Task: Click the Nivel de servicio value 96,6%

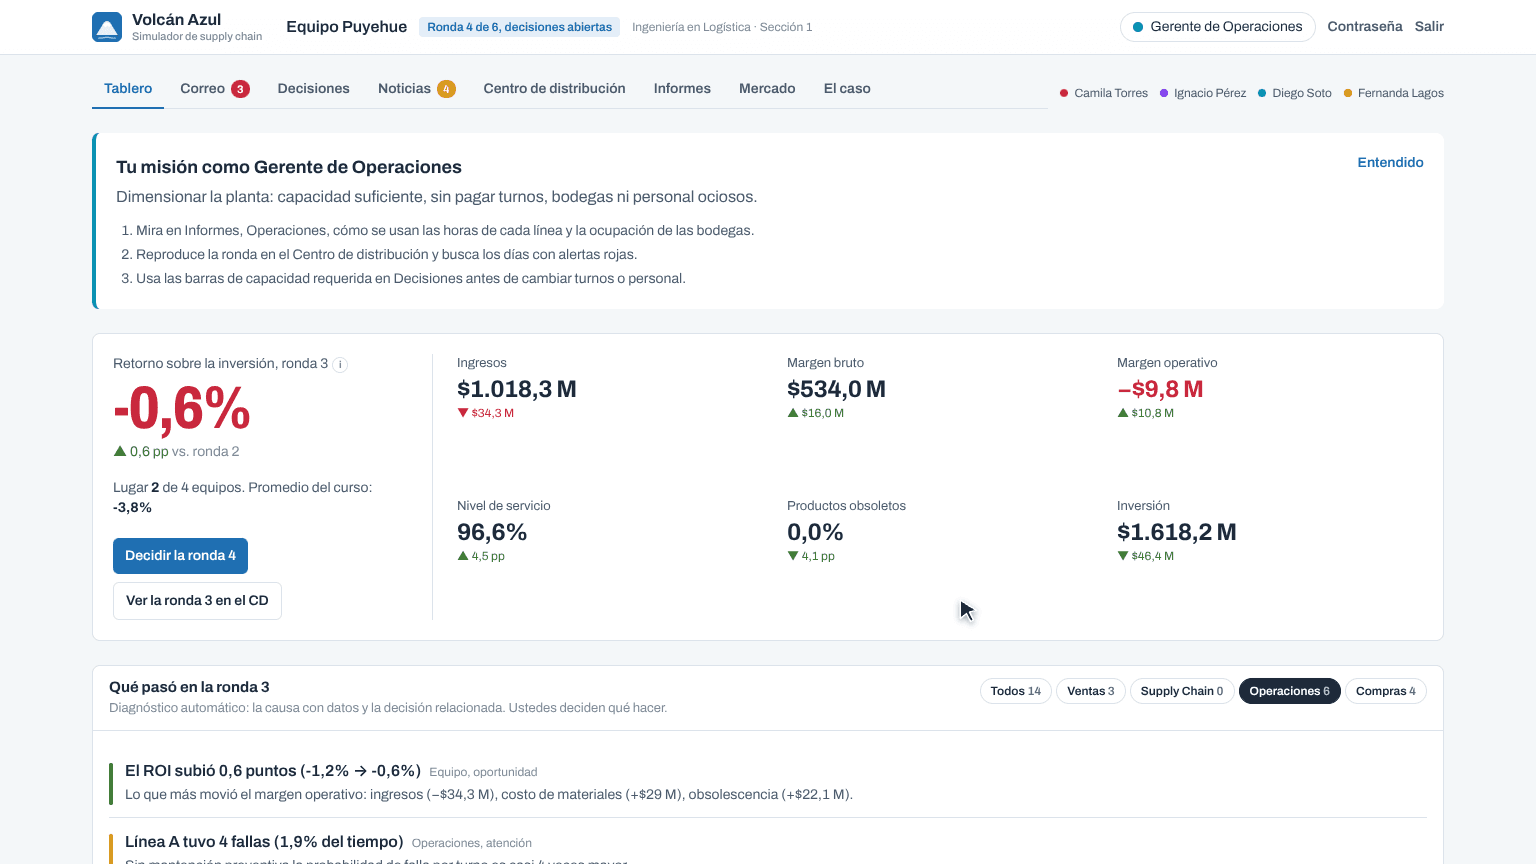Action: point(492,532)
